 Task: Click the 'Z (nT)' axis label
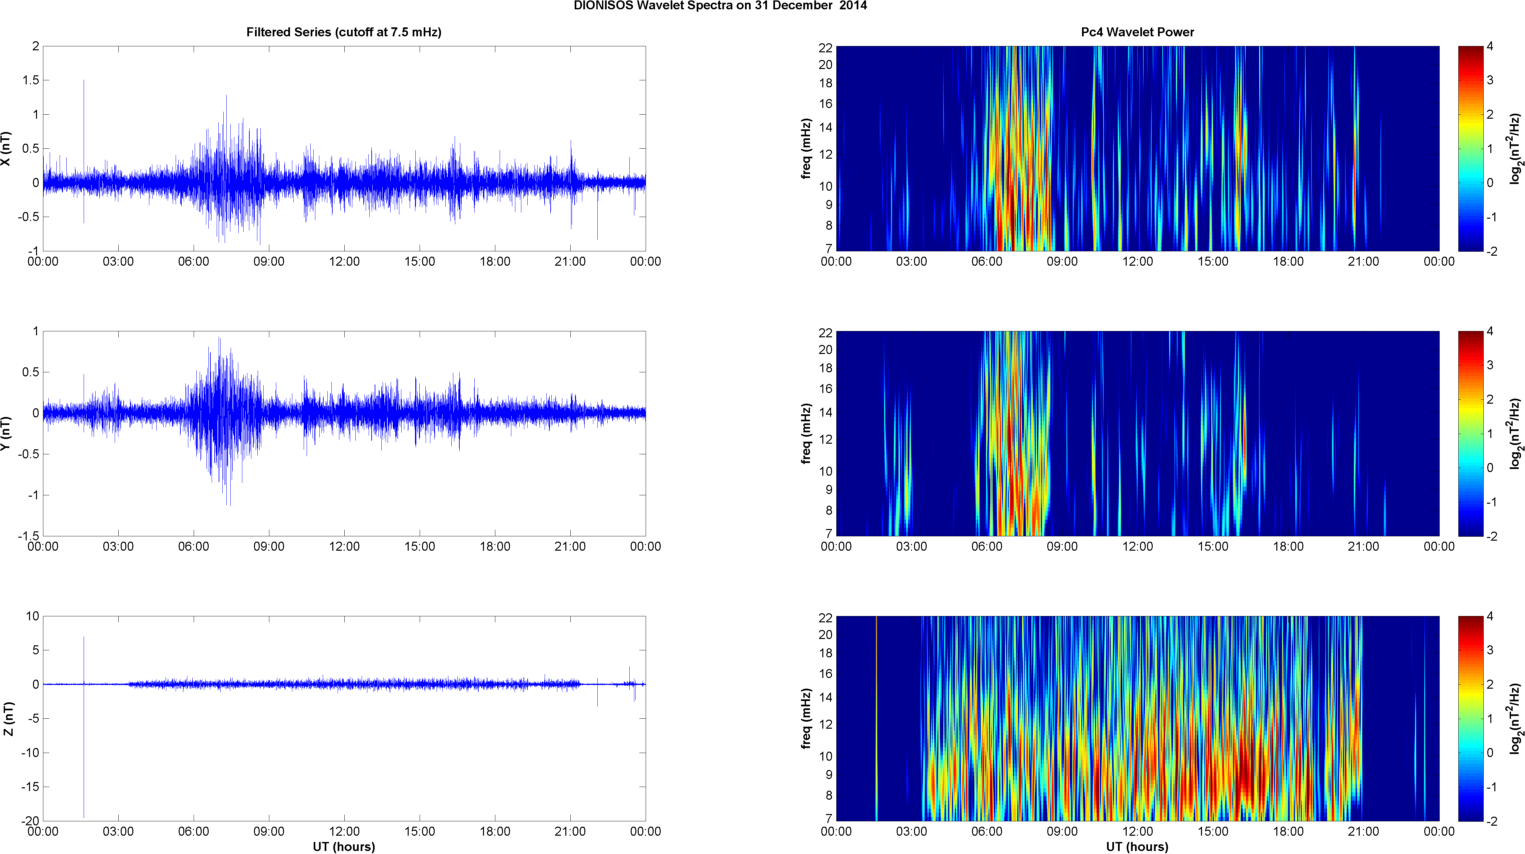7,719
